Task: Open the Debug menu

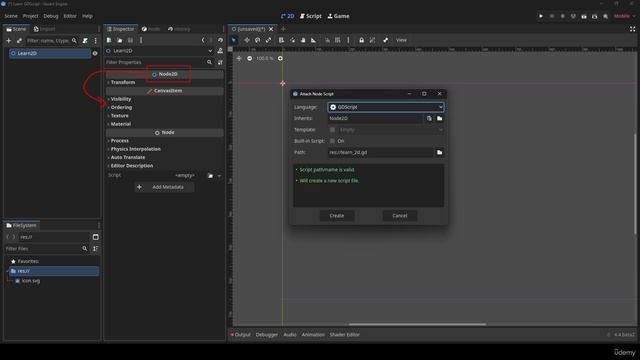Action: click(51, 16)
